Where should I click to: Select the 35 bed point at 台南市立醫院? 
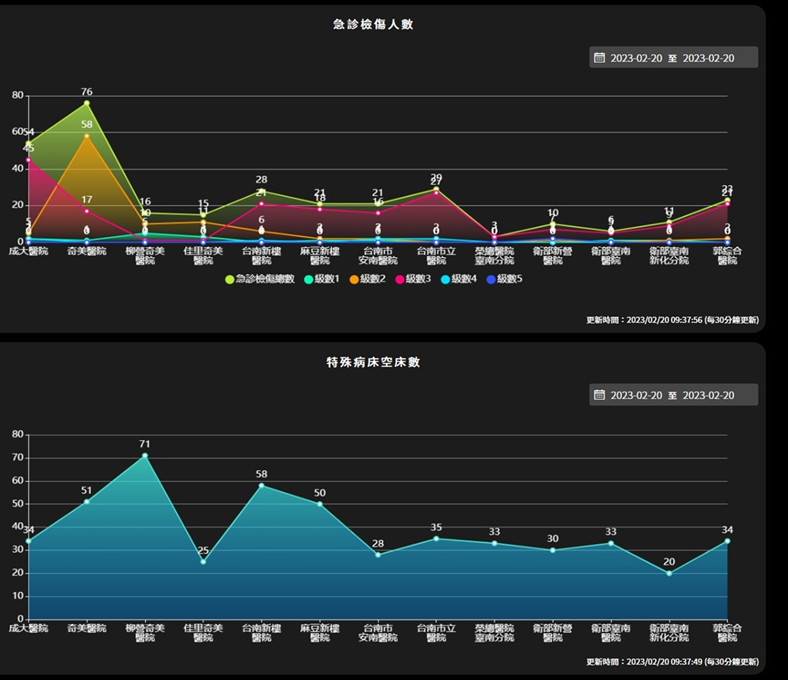pos(436,539)
